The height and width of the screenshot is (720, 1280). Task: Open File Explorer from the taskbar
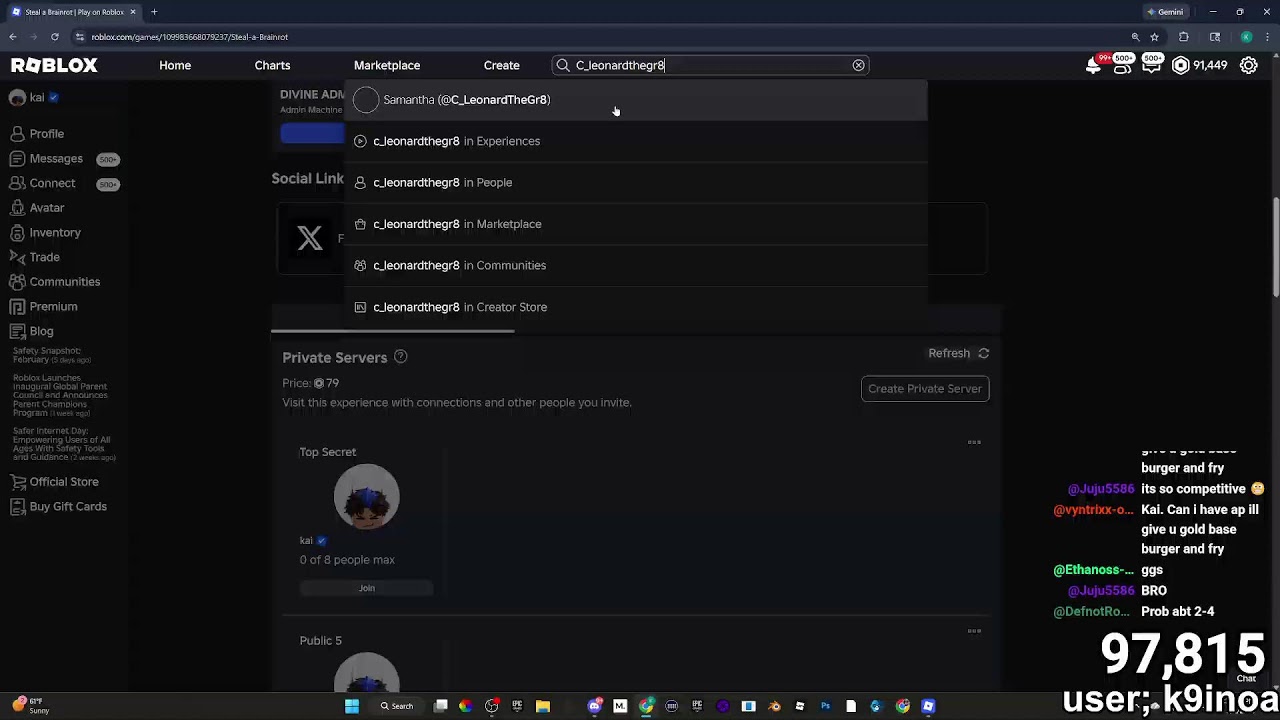(543, 706)
